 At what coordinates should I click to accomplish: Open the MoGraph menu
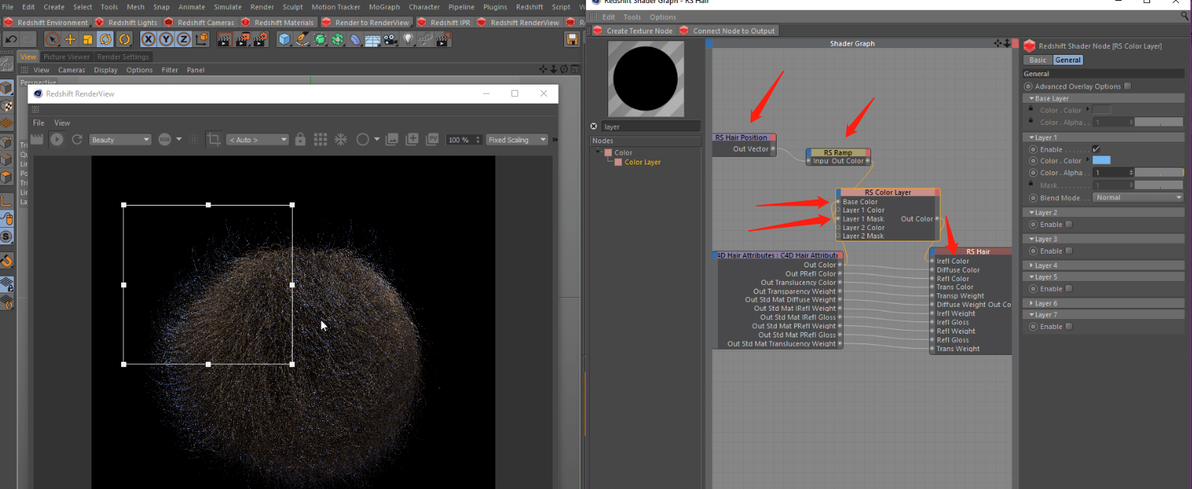tap(384, 7)
